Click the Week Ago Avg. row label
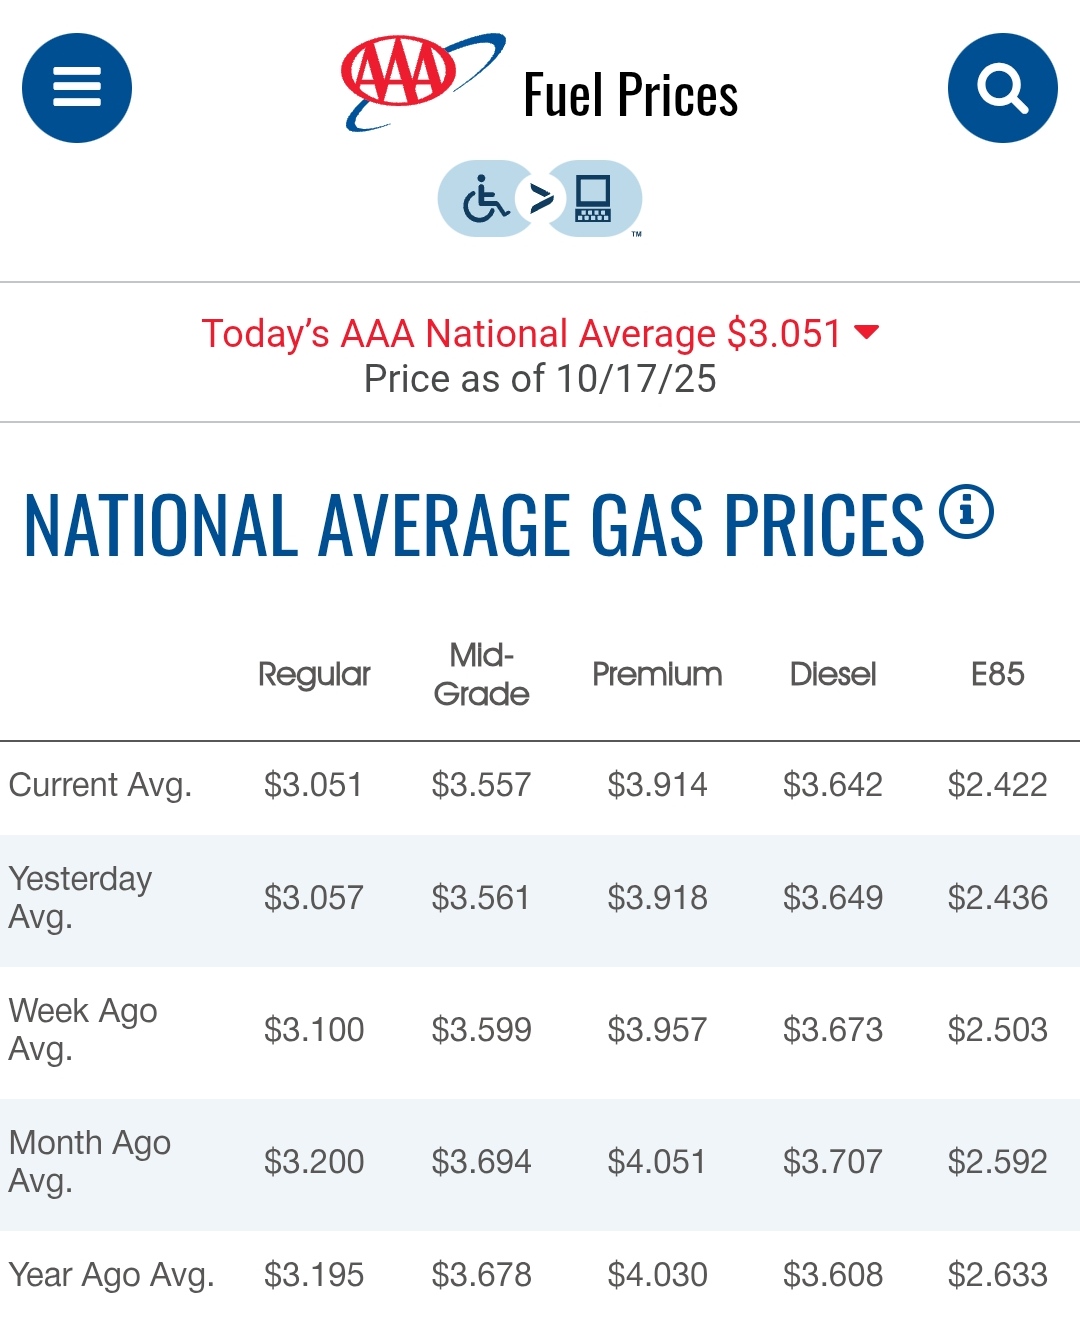This screenshot has width=1080, height=1341. (83, 1029)
